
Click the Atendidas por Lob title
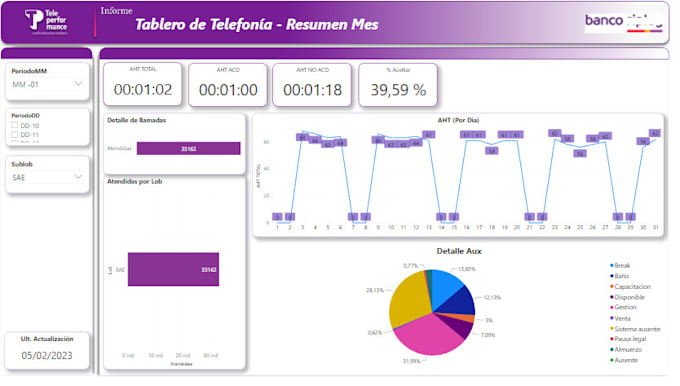[x=135, y=182]
